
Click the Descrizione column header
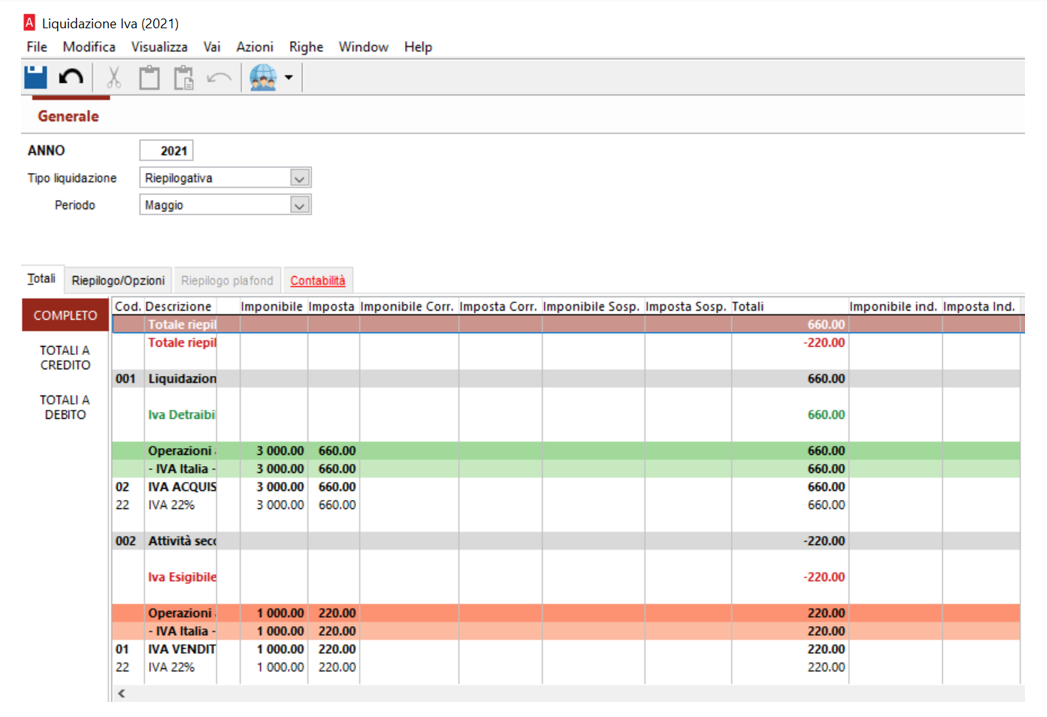[180, 306]
